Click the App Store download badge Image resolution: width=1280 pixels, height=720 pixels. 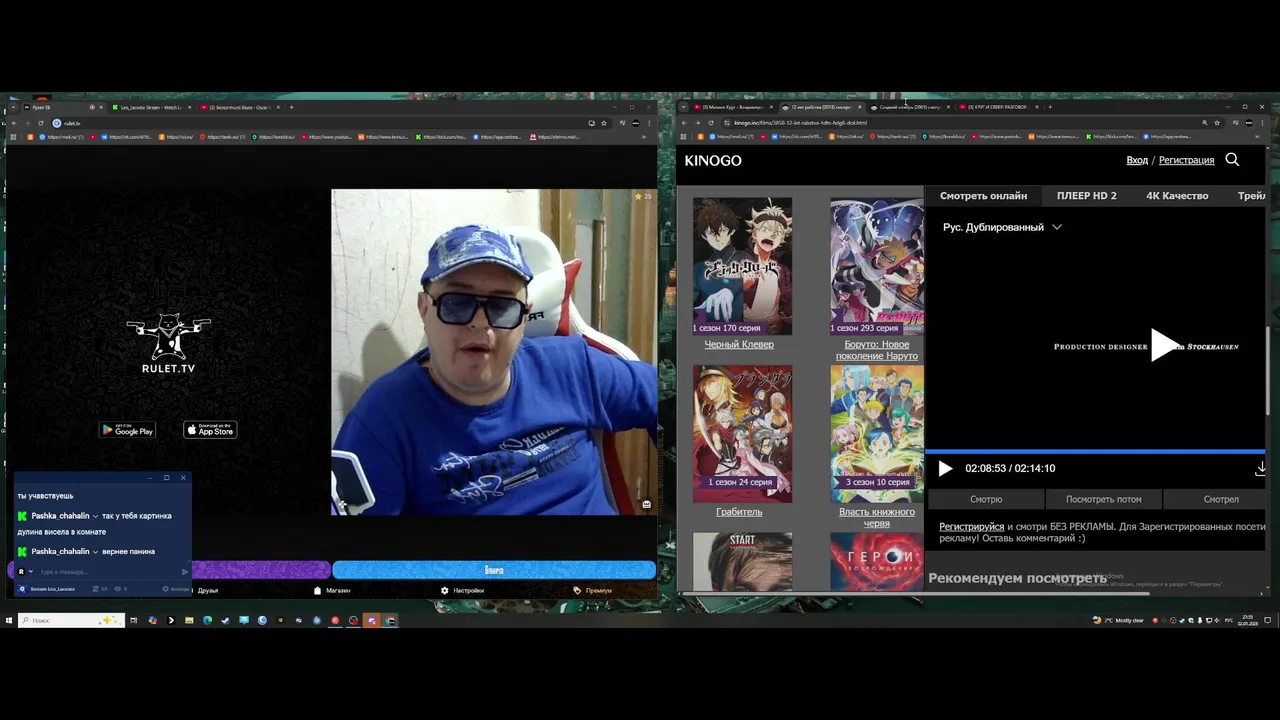[210, 430]
